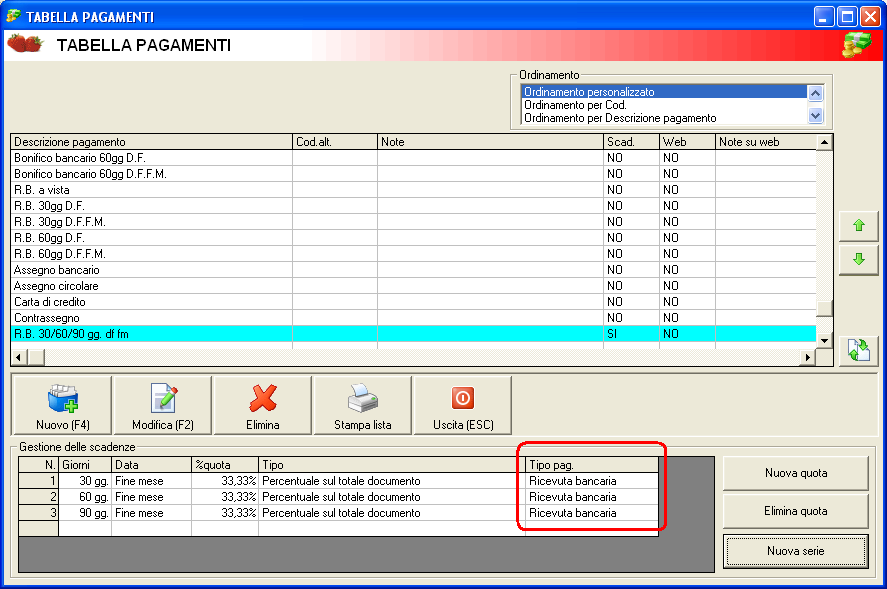Click the Scad. column header
Viewport: 887px width, 589px height.
coord(631,142)
